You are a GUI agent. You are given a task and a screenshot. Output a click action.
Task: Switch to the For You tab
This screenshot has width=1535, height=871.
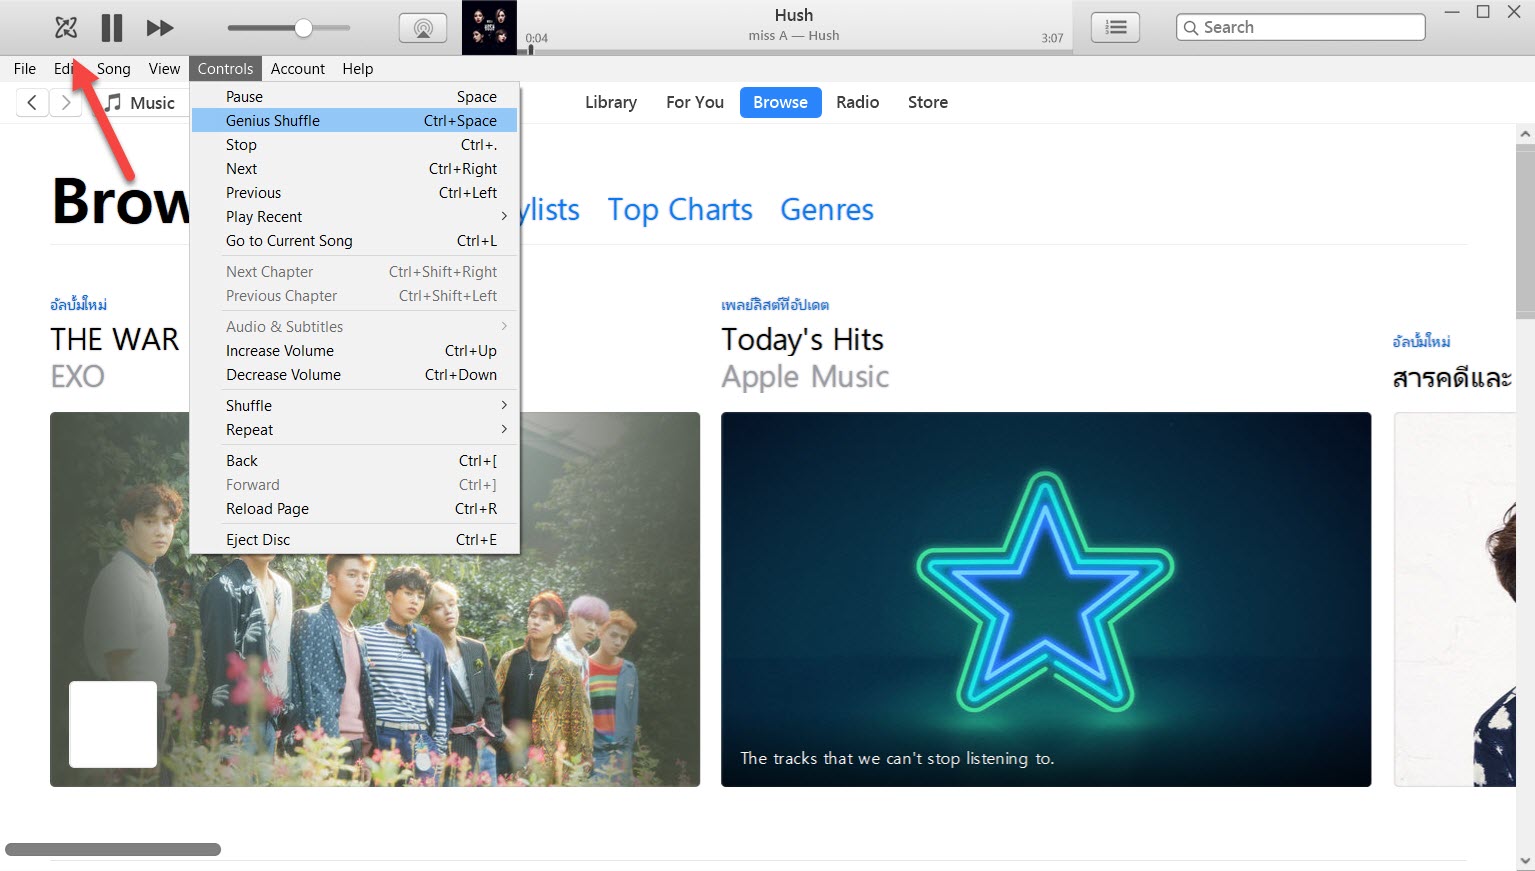694,102
